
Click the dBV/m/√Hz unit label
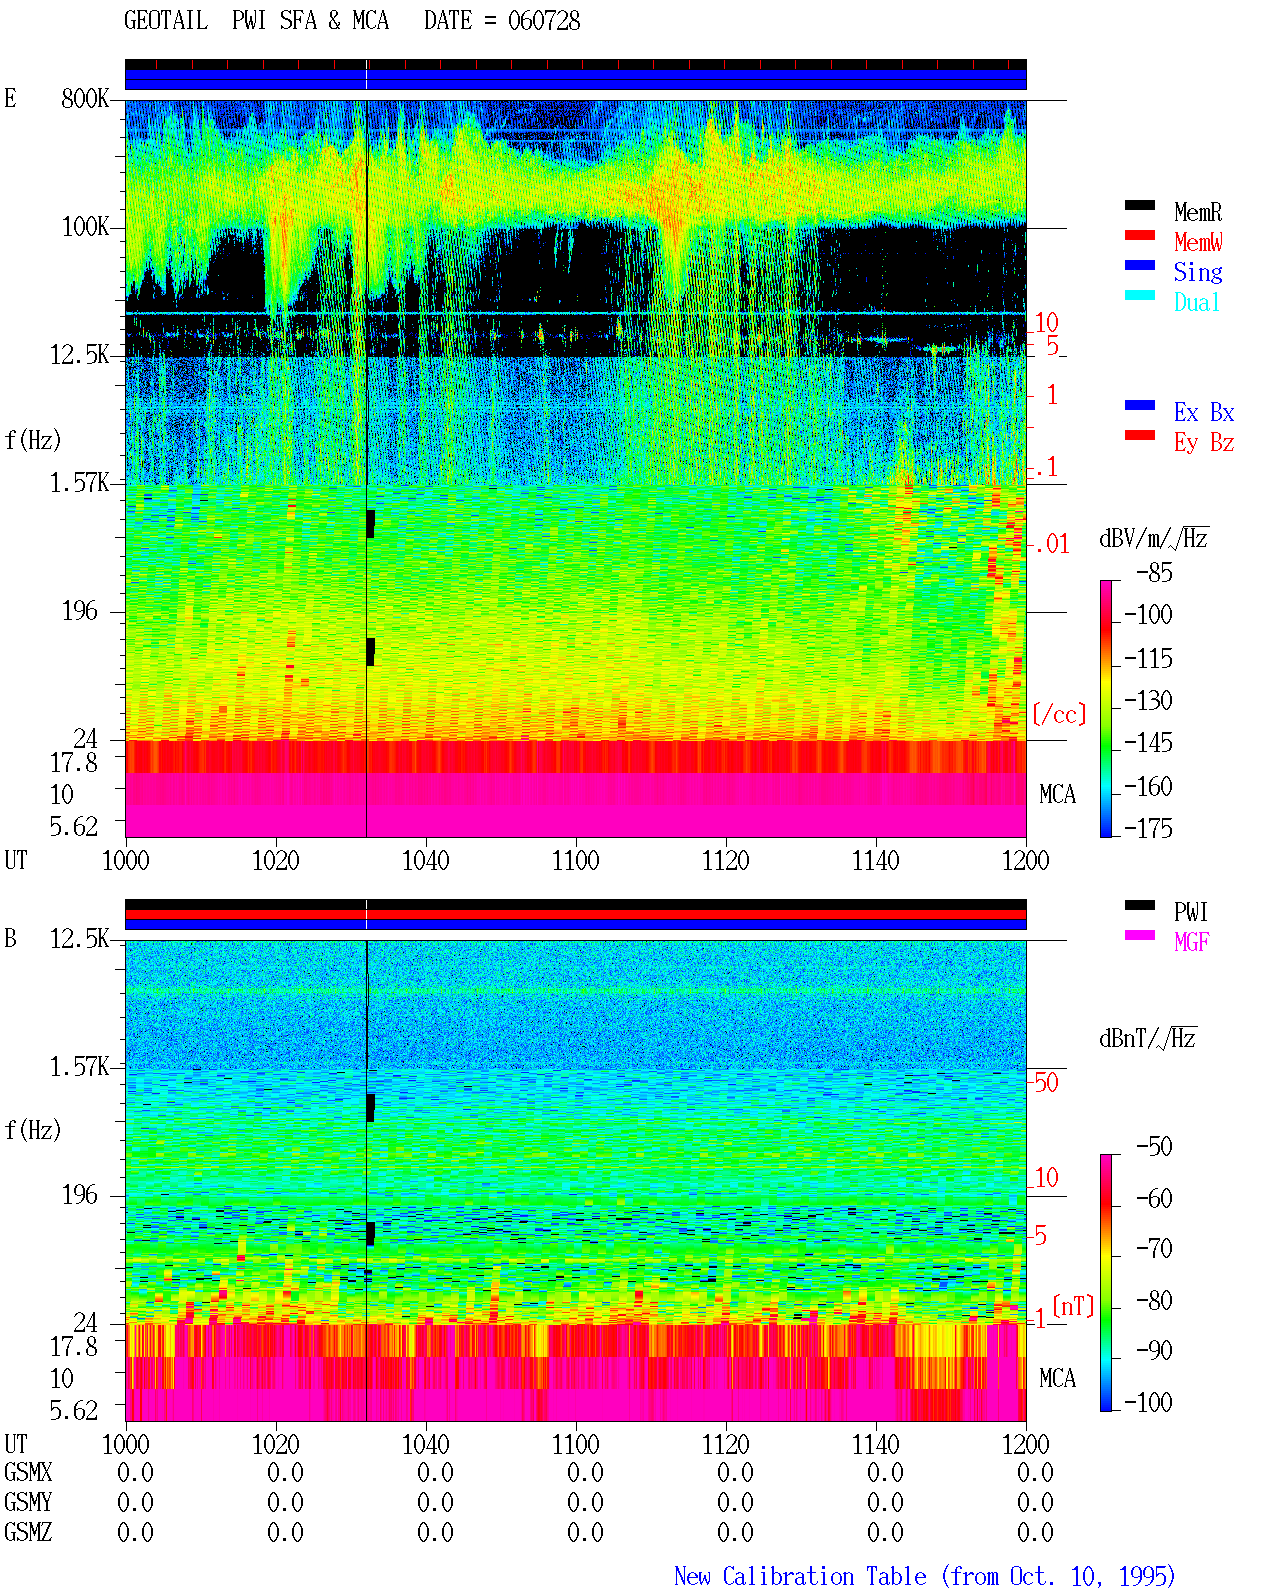1154,538
